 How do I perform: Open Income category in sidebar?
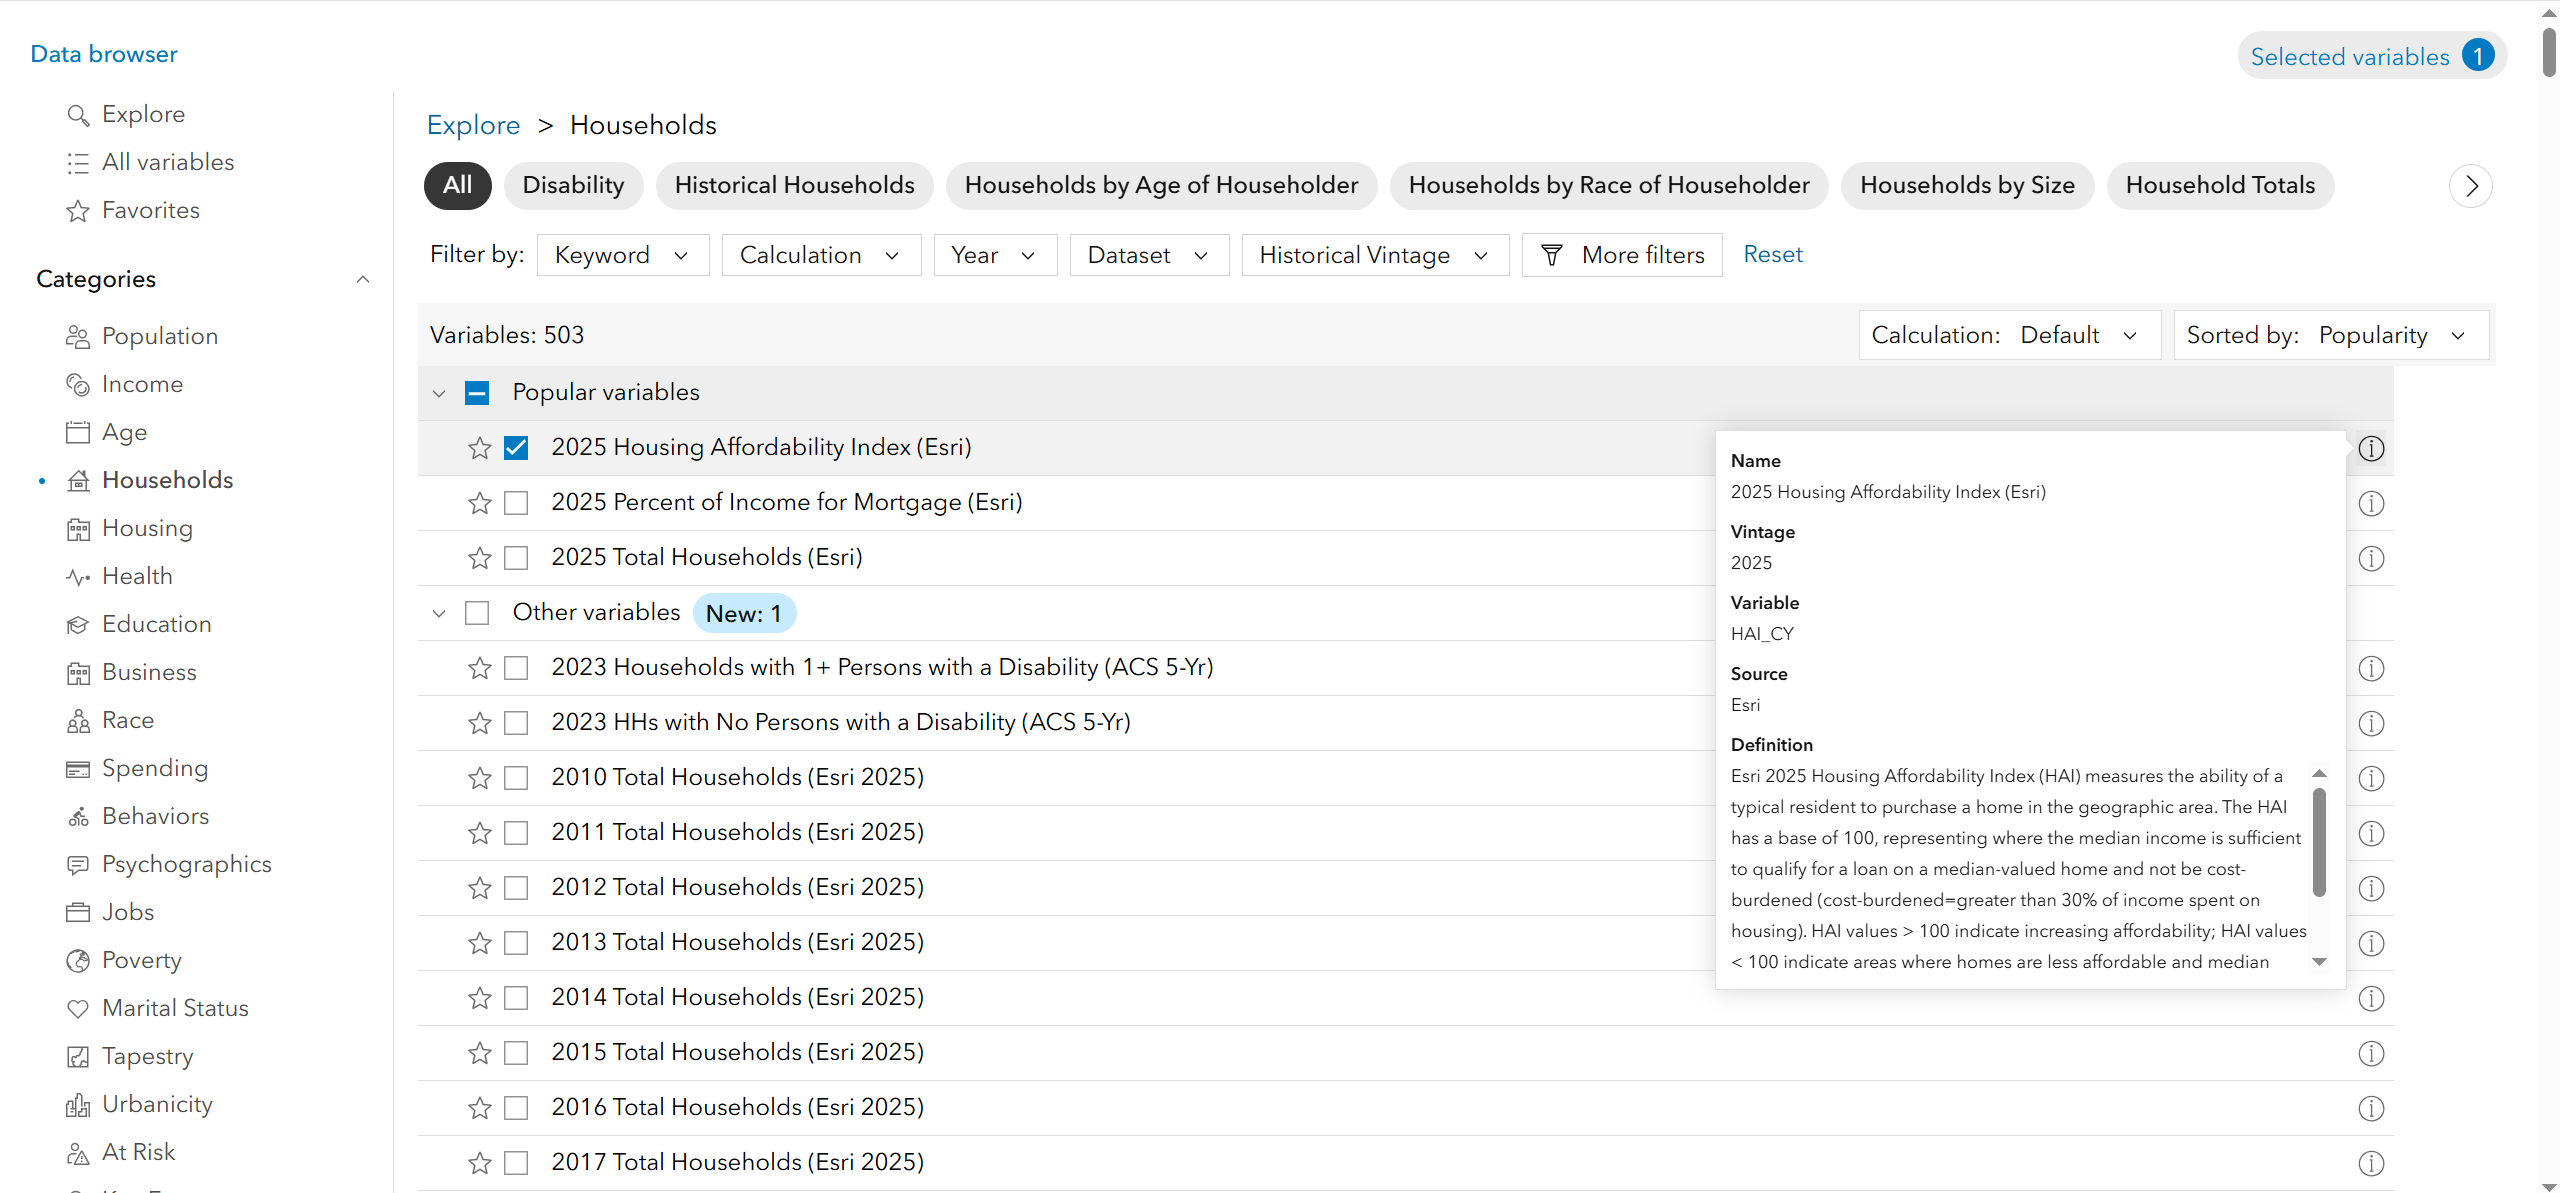(x=142, y=384)
